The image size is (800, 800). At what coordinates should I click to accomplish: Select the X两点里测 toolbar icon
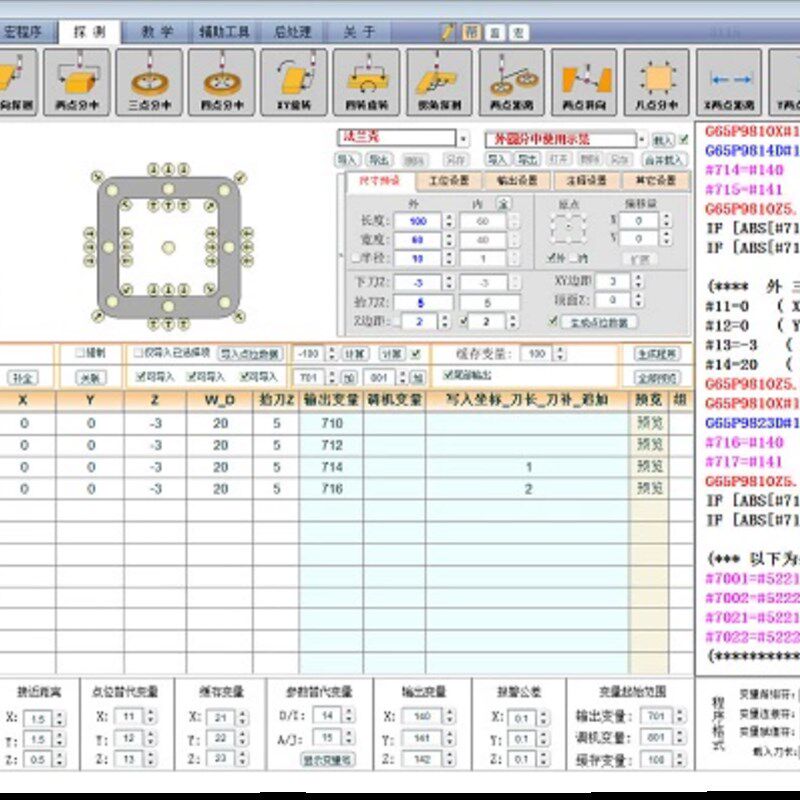coord(730,80)
